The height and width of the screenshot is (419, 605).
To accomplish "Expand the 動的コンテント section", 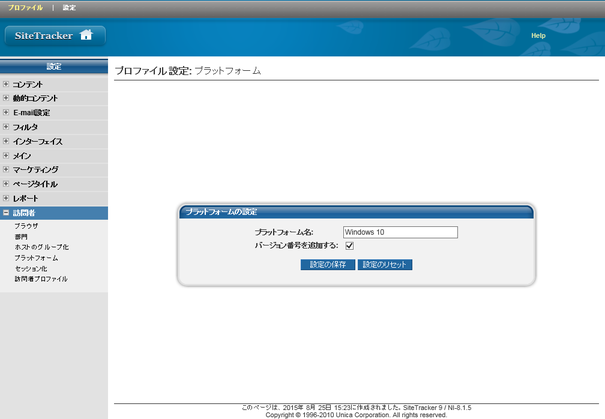I will [x=6, y=98].
